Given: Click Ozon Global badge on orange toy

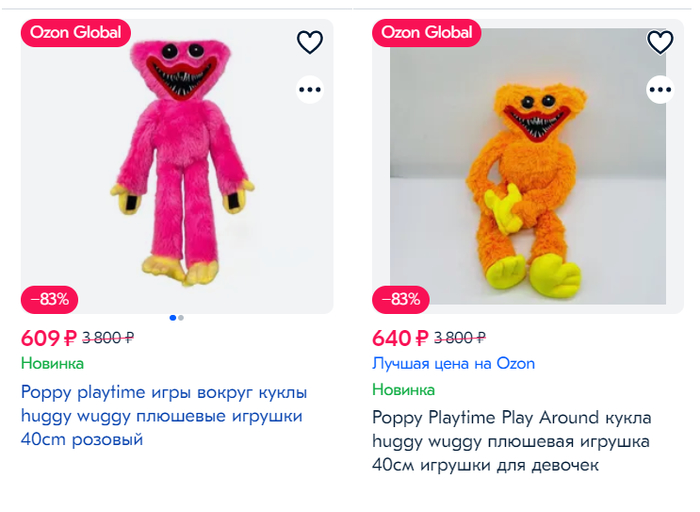Looking at the screenshot, I should coord(426,33).
